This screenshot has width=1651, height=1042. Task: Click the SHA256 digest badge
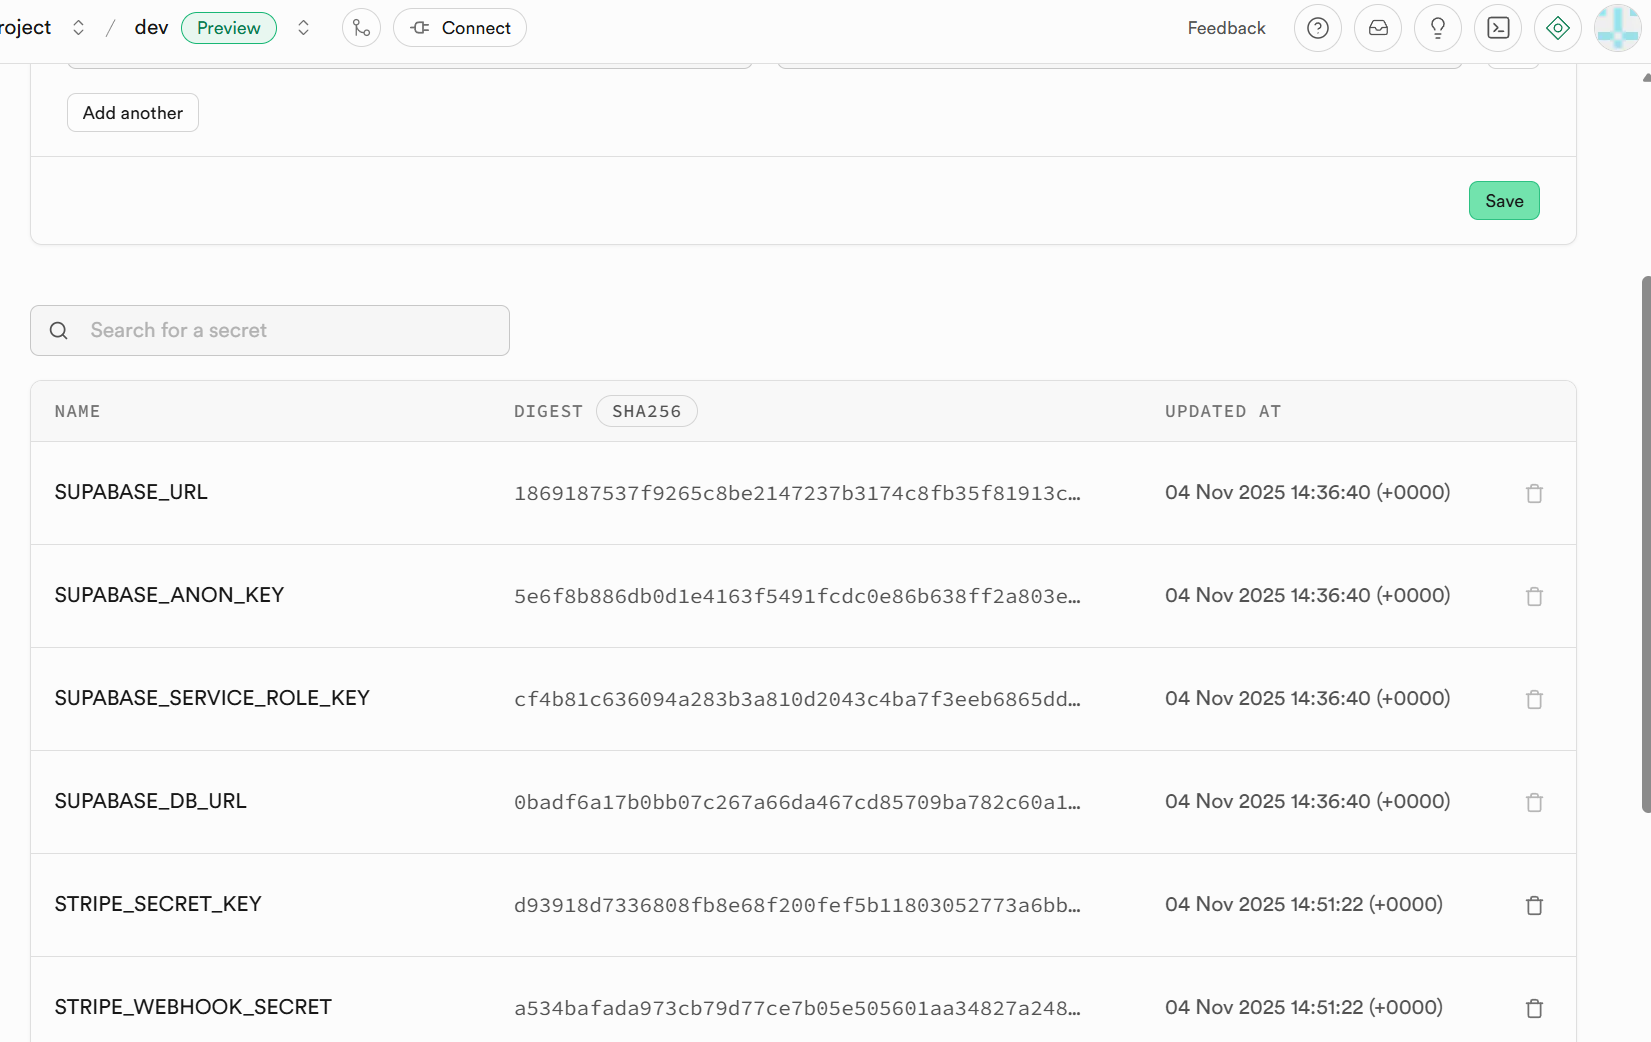[x=647, y=411]
